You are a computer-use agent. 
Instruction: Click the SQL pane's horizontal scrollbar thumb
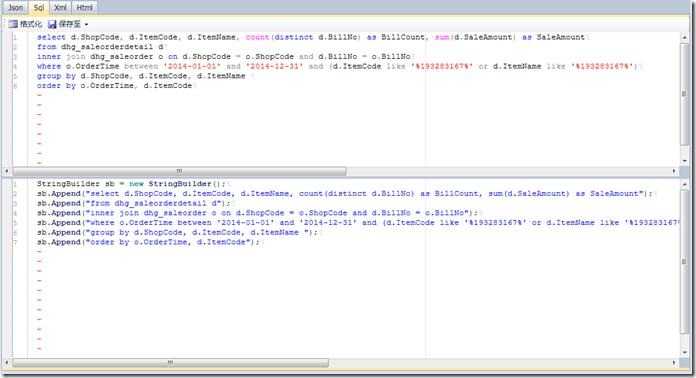click(179, 171)
